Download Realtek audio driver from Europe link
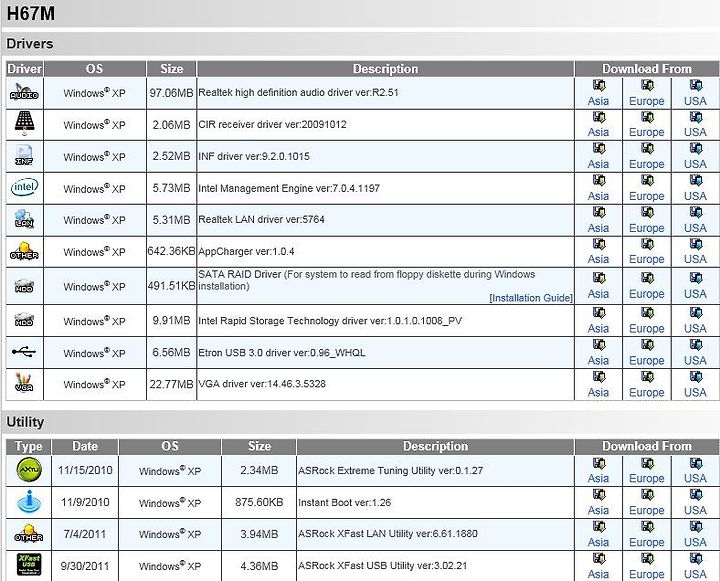Screen dimensions: 720x581 click(x=647, y=101)
